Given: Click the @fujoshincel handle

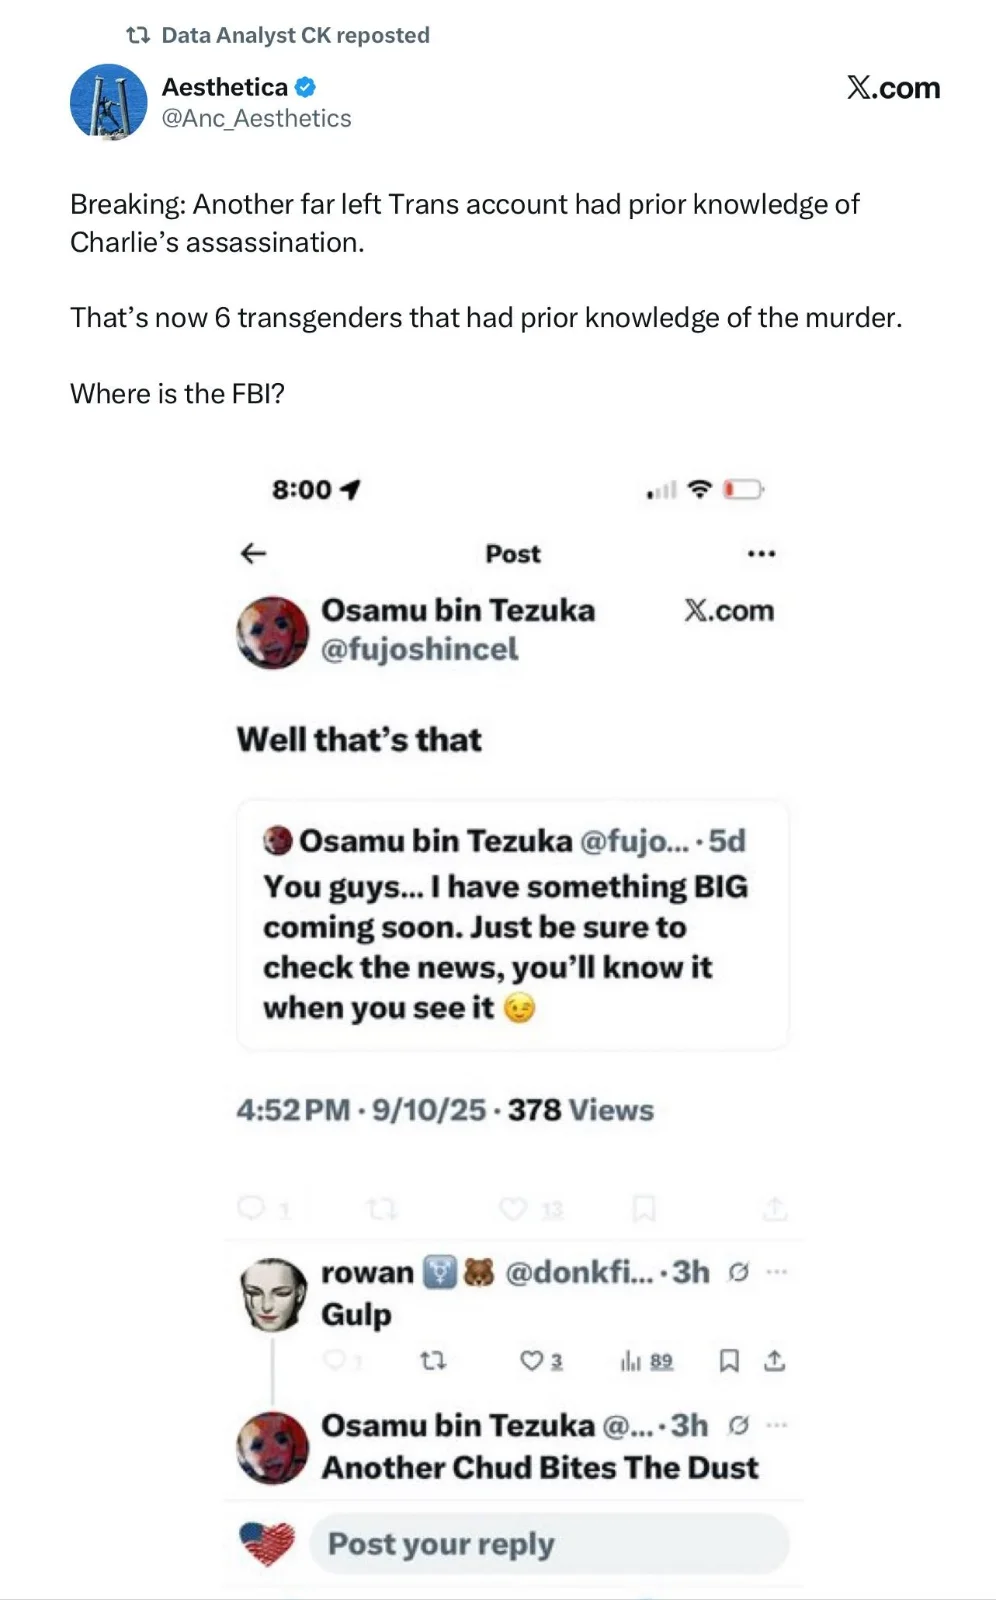Looking at the screenshot, I should tap(419, 650).
